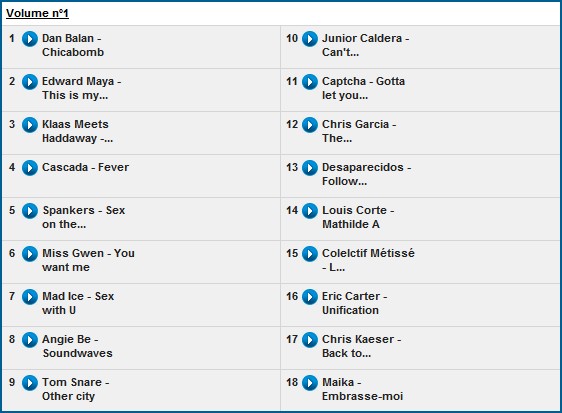Select the Cascada - Fever title text

85,167
